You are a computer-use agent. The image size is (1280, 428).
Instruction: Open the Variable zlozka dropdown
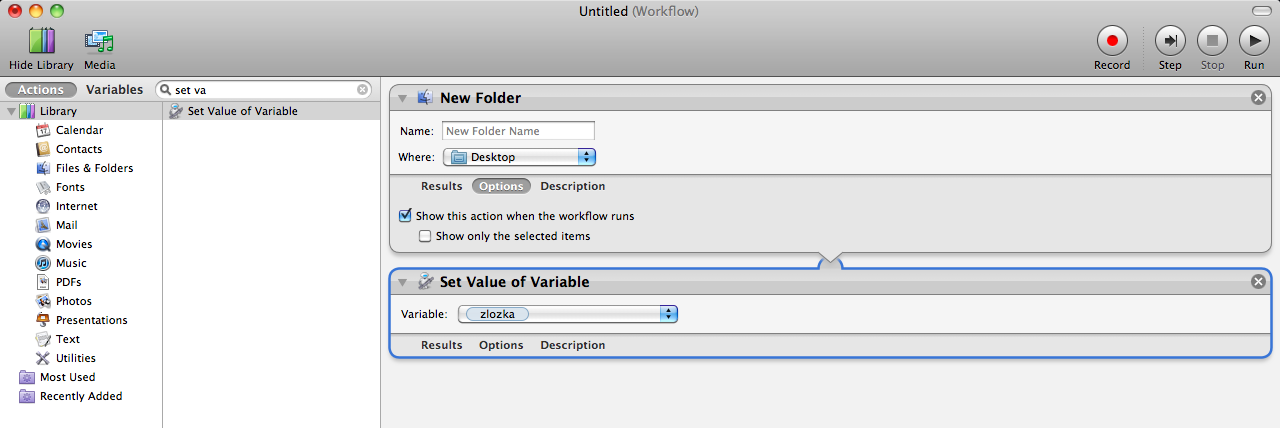point(568,314)
